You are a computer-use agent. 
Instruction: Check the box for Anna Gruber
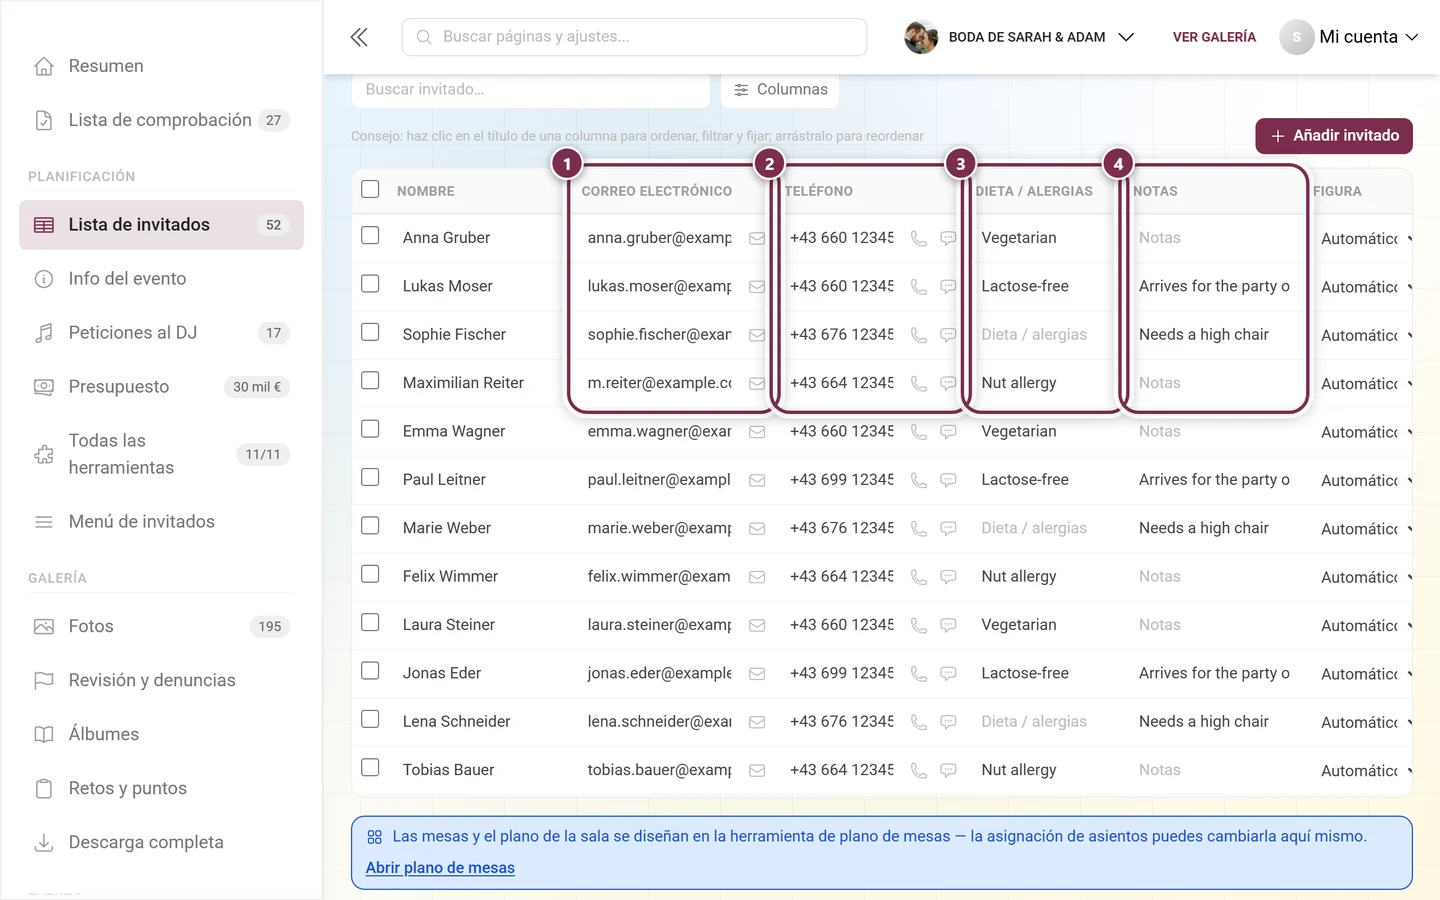coord(370,235)
